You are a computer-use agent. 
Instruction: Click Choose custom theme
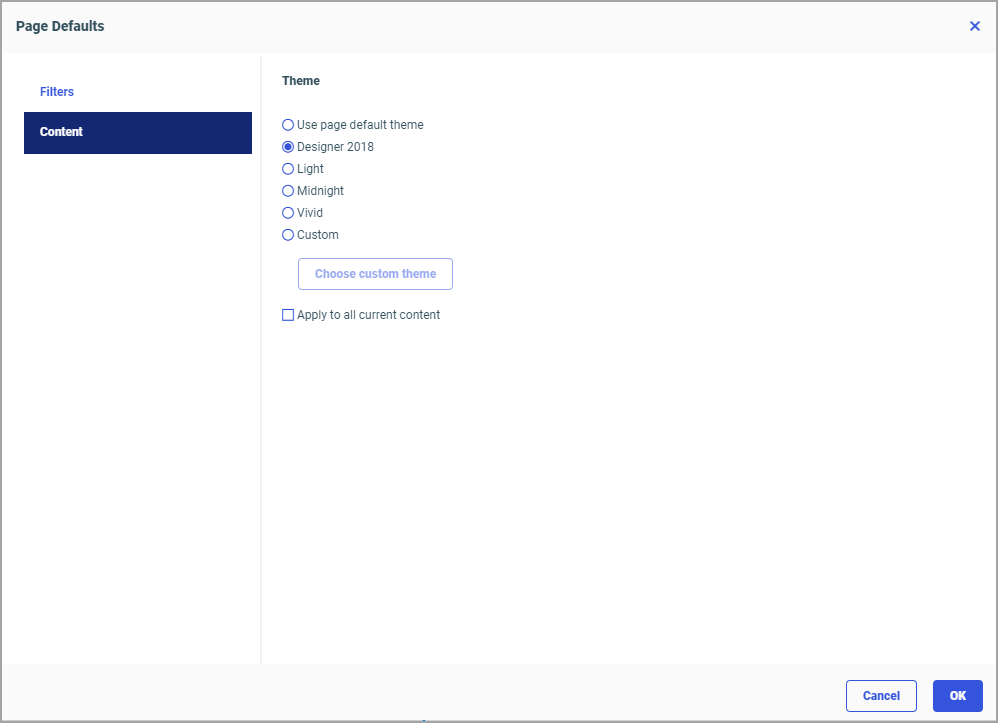pos(375,273)
